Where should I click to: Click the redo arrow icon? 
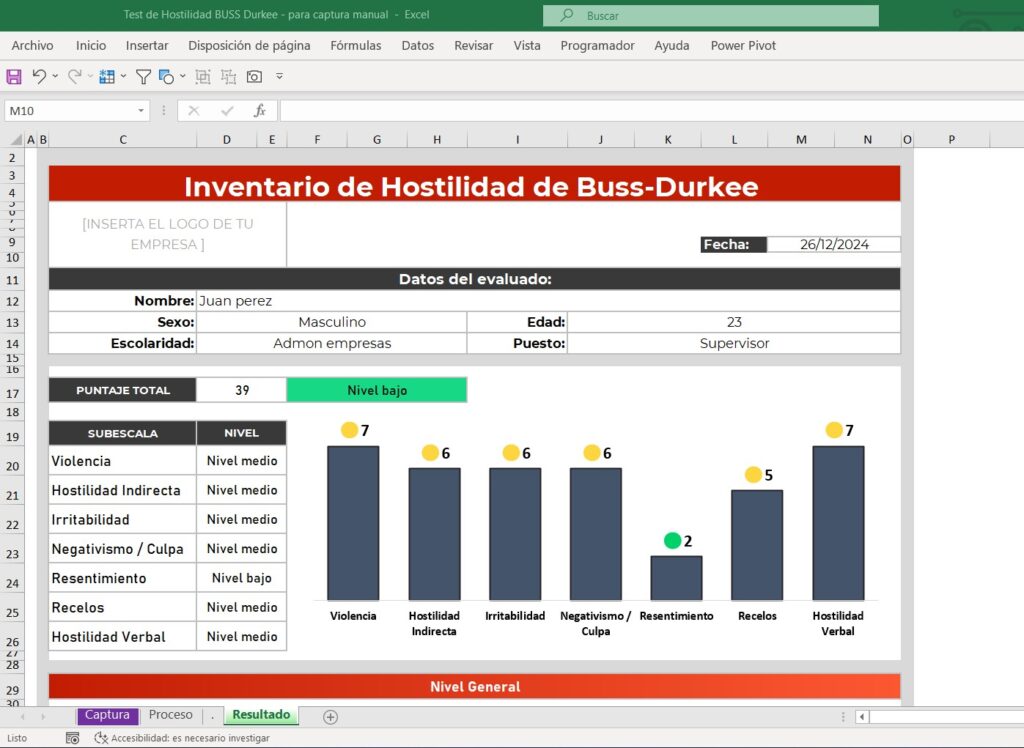[x=74, y=76]
